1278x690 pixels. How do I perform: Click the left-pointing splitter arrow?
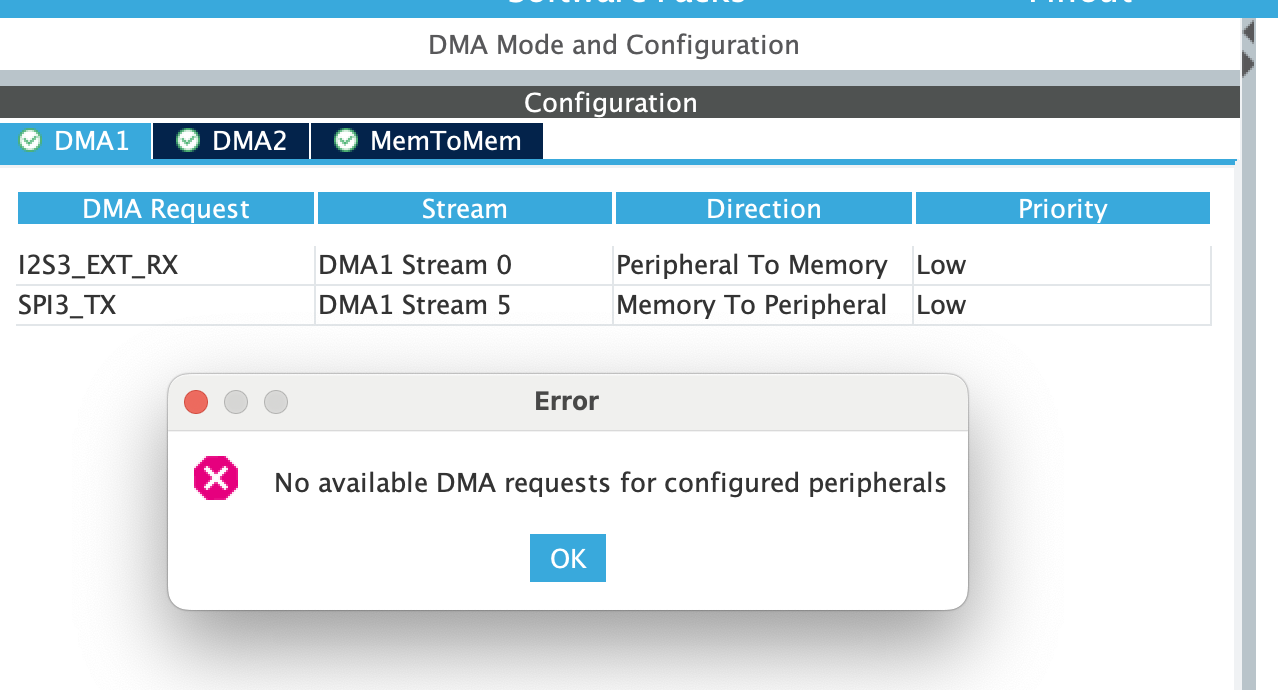tap(1248, 33)
